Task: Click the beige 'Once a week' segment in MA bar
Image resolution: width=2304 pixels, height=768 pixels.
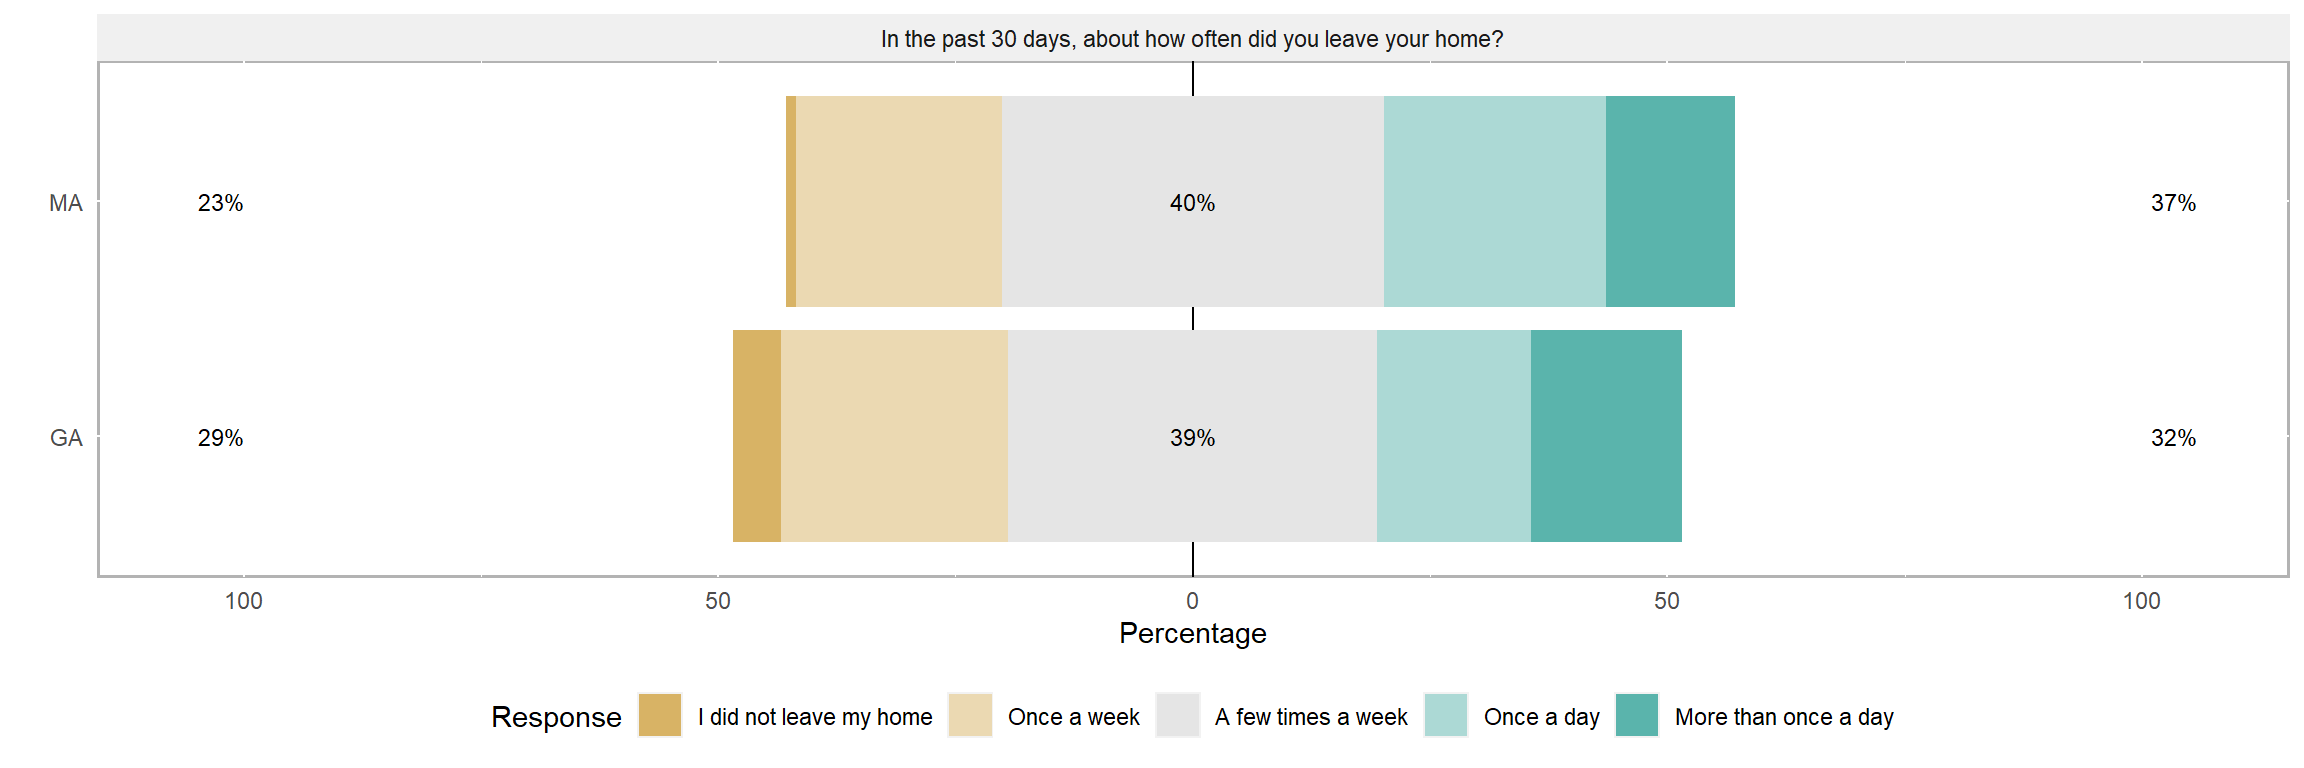Action: (898, 201)
